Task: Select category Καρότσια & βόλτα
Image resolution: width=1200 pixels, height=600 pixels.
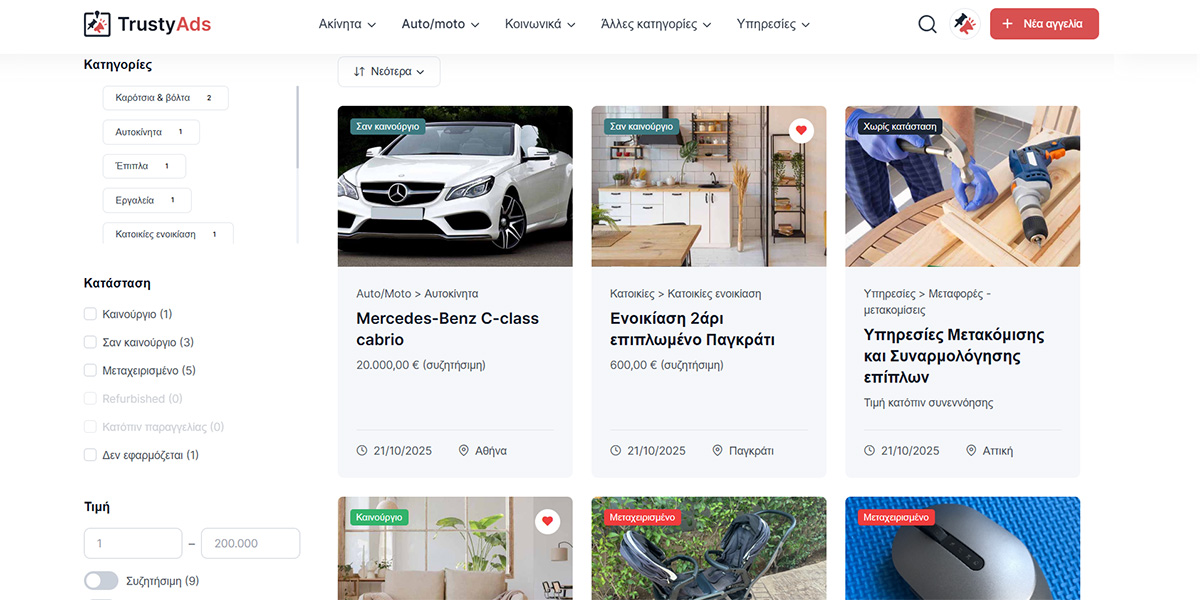Action: click(x=166, y=98)
